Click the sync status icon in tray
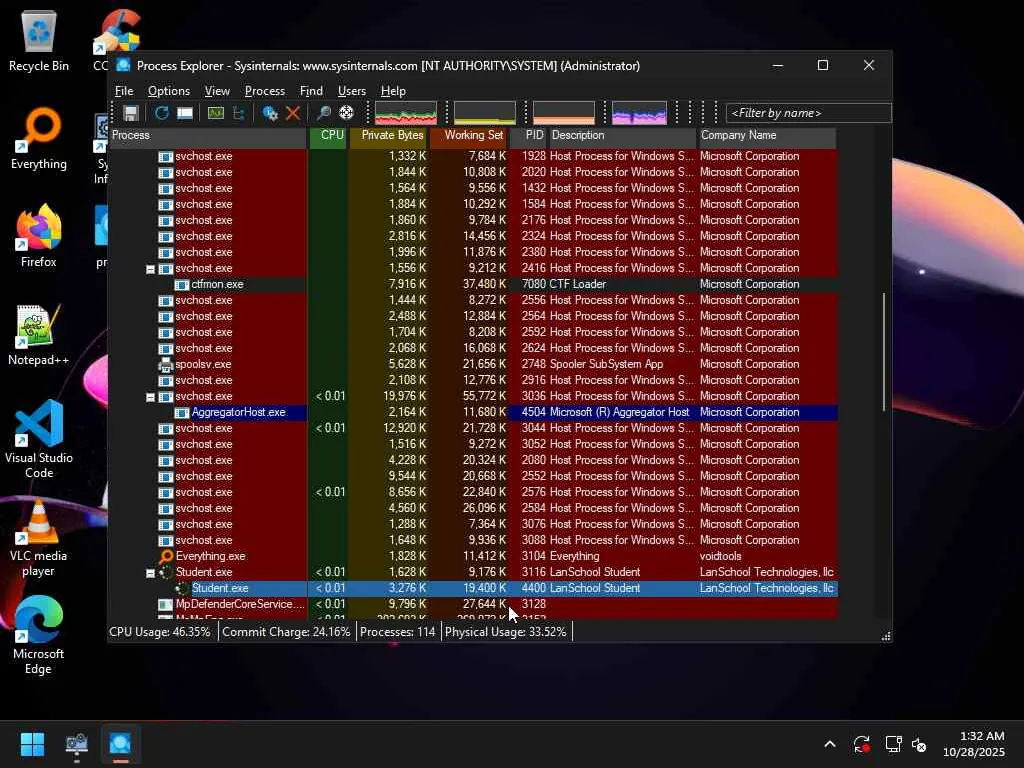1024x768 pixels. coord(861,744)
